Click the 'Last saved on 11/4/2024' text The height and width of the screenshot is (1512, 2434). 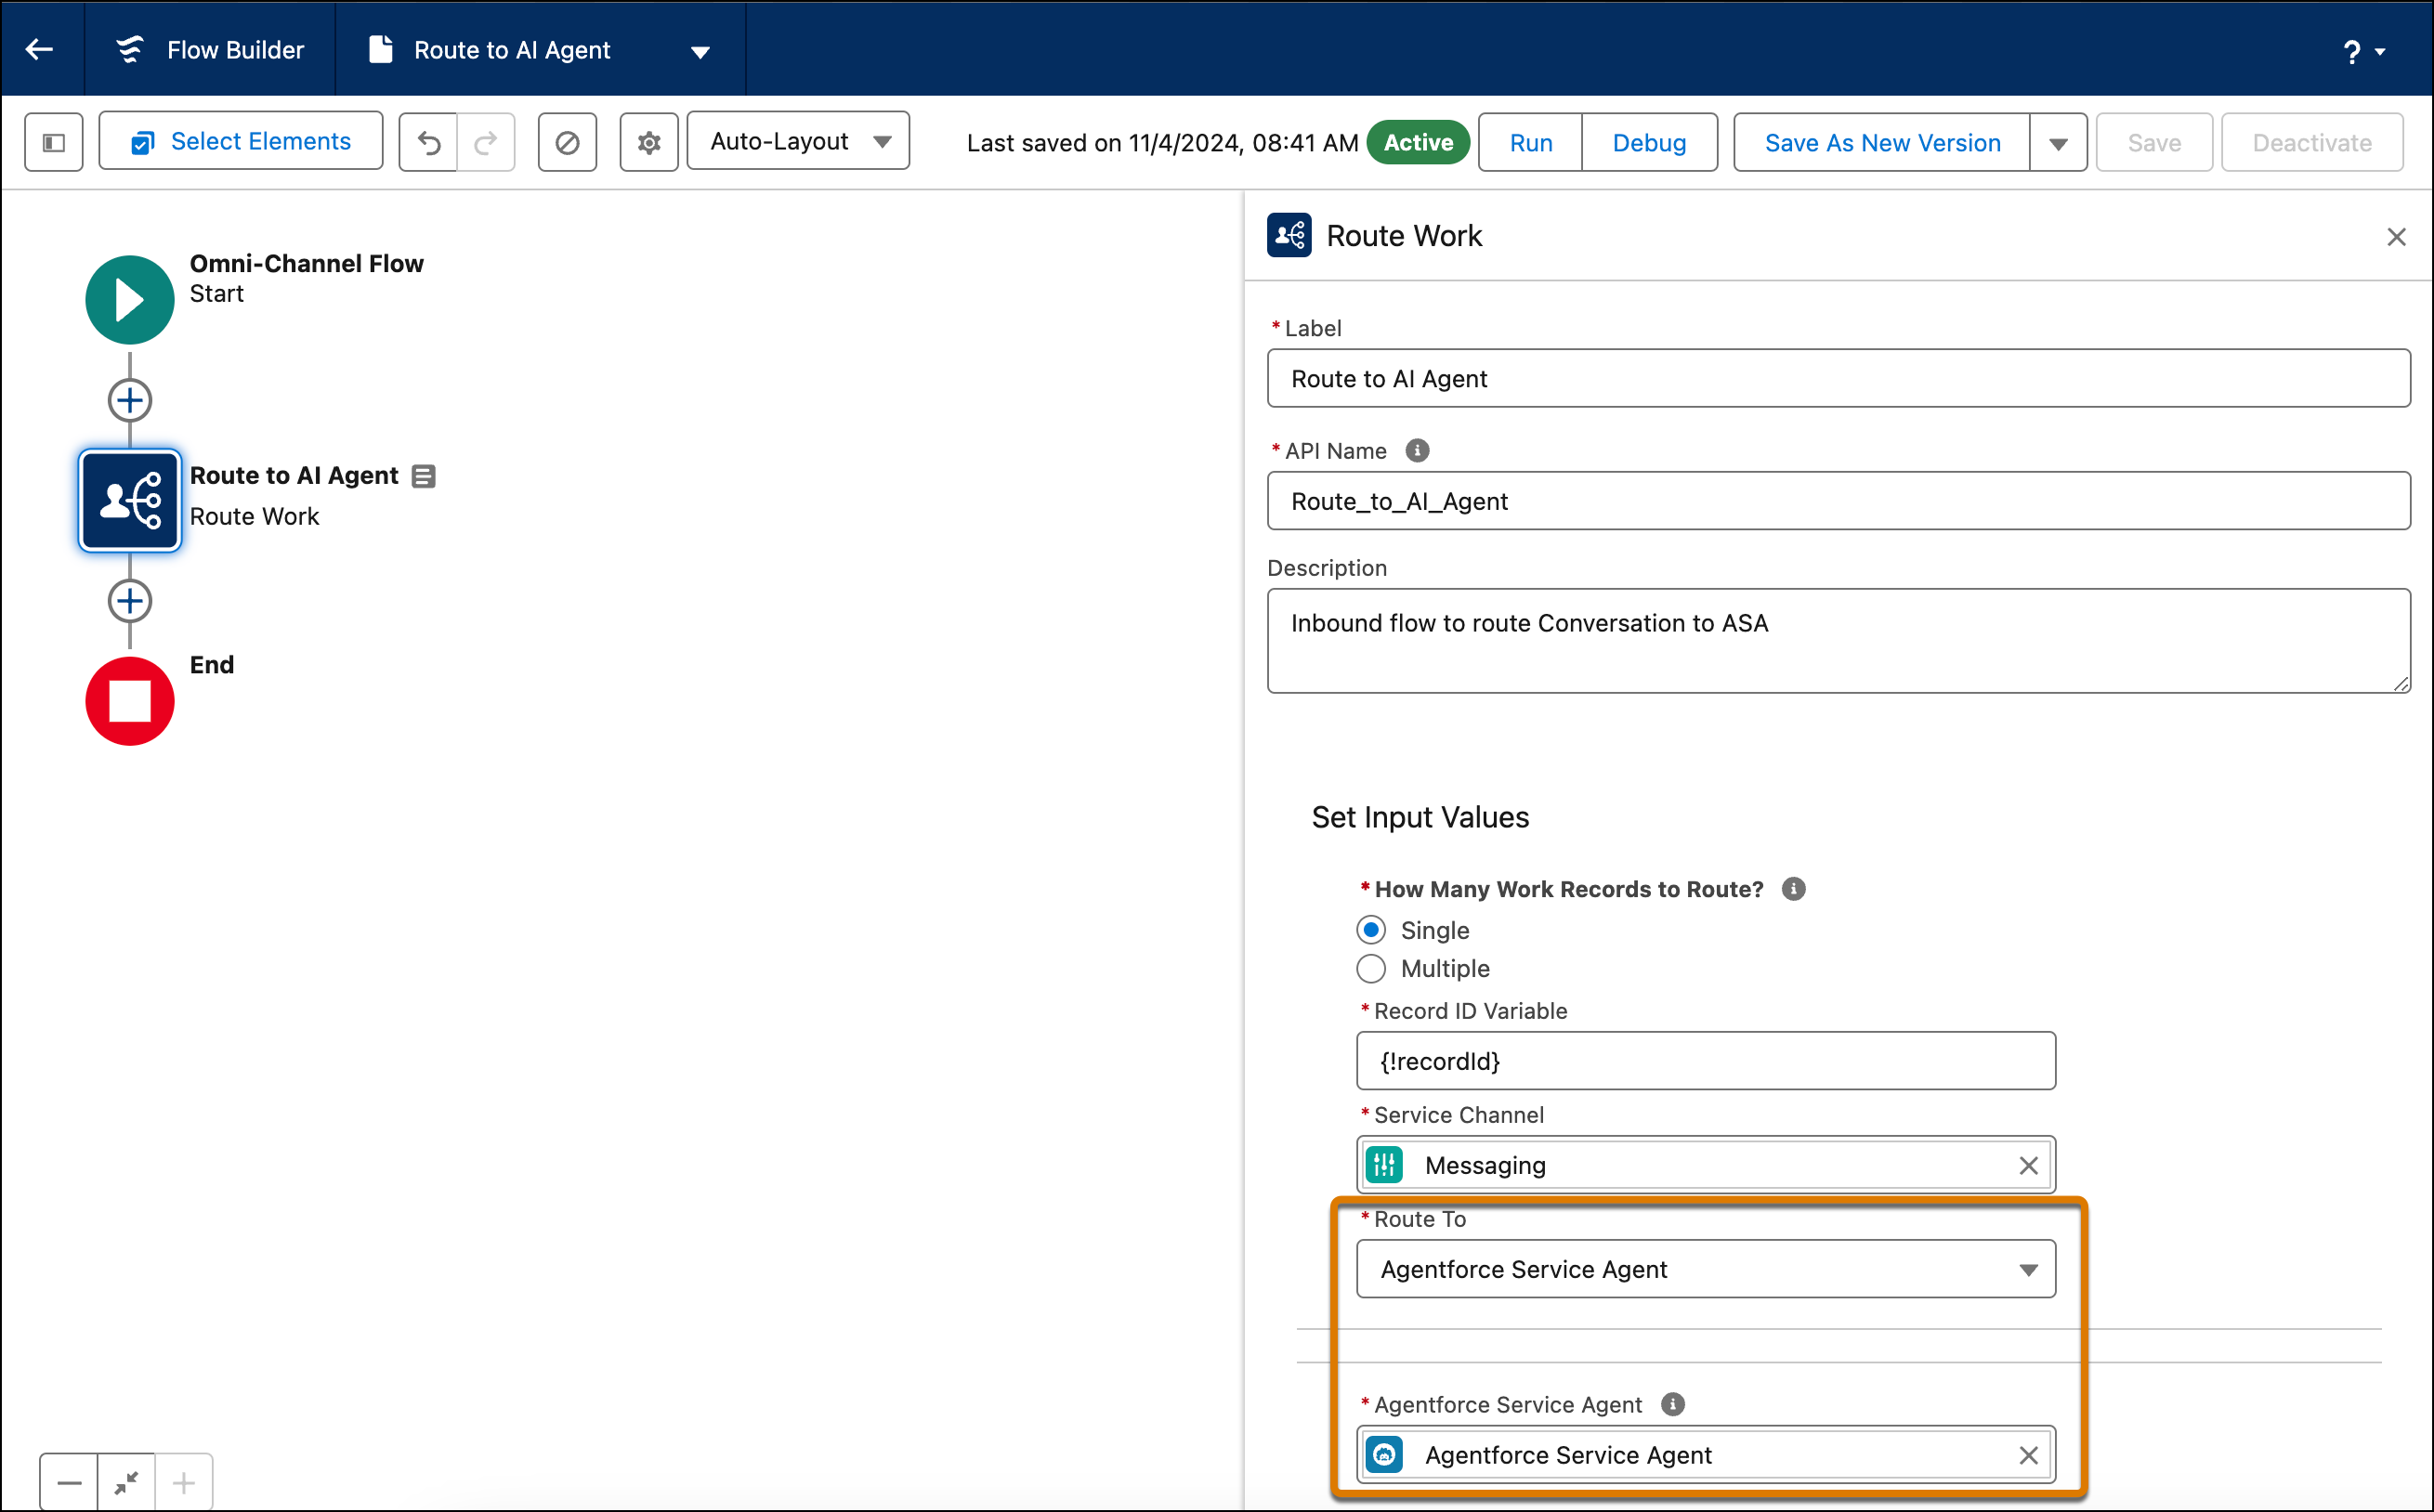point(1162,143)
